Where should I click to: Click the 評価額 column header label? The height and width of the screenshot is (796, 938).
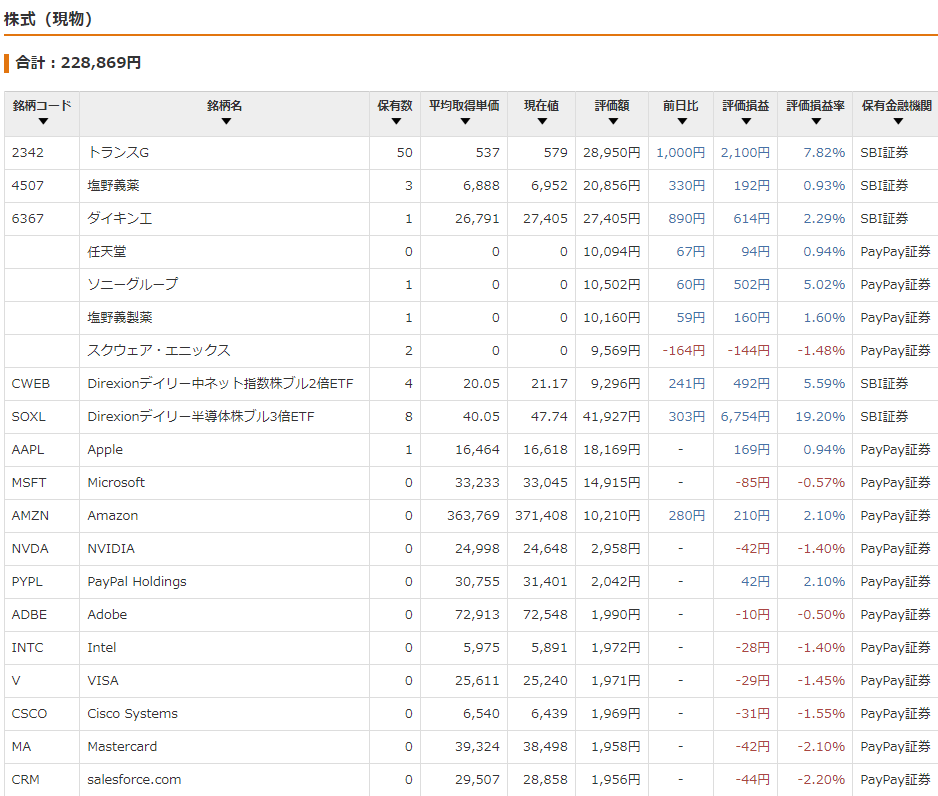612,106
